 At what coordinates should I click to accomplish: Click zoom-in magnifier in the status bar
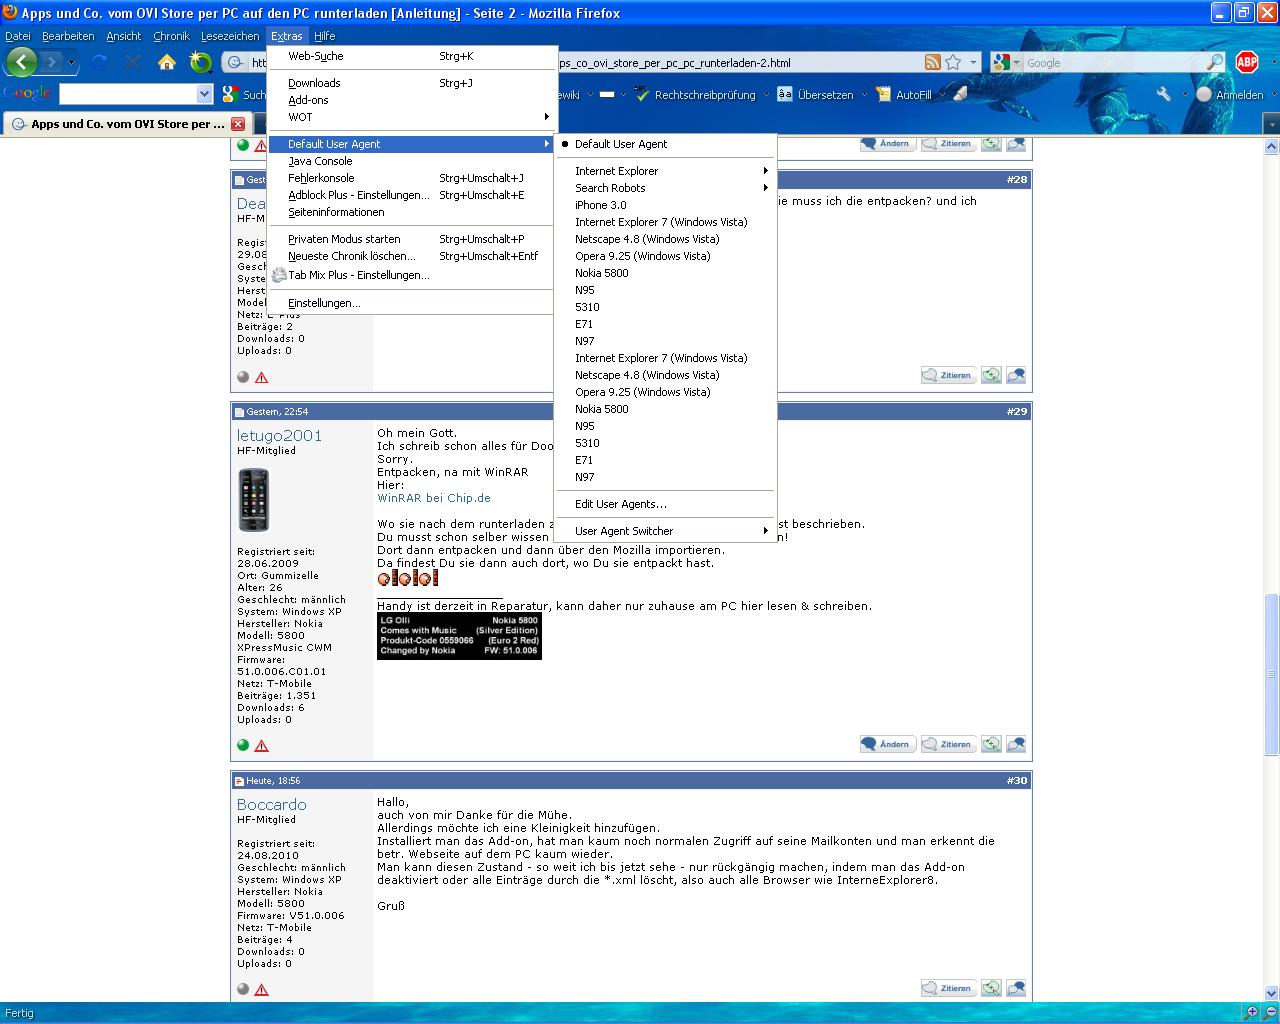point(1251,1012)
